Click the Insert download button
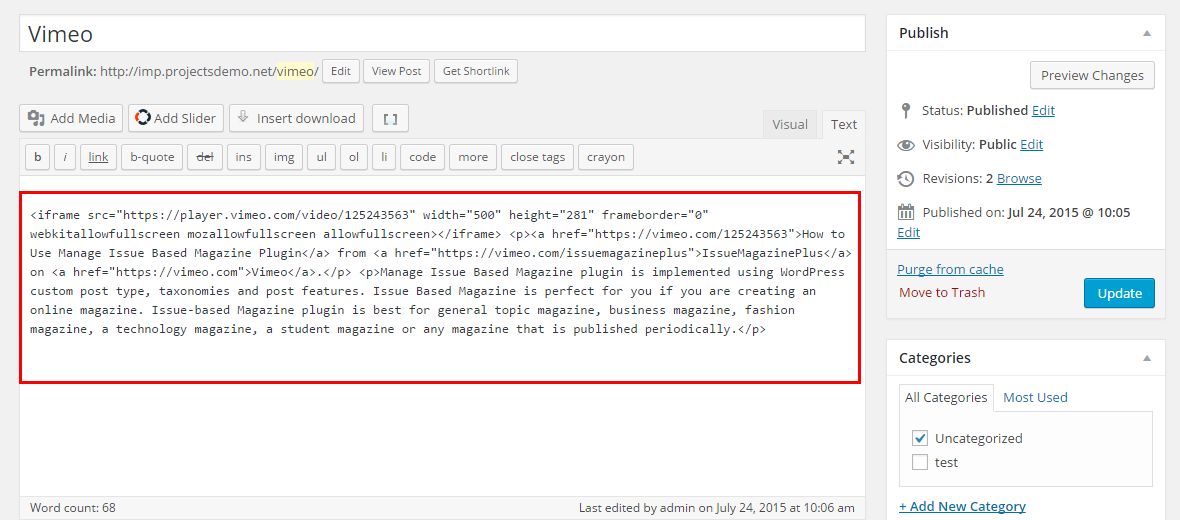Image resolution: width=1180 pixels, height=520 pixels. (295, 118)
